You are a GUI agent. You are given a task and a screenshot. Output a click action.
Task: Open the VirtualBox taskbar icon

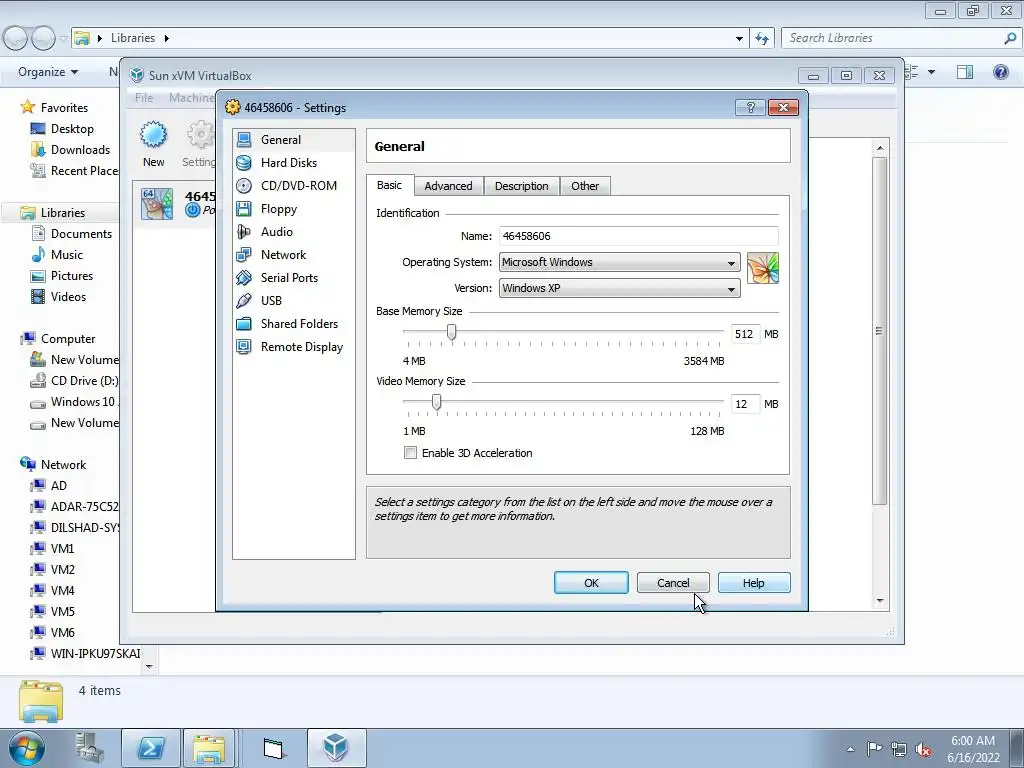pyautogui.click(x=336, y=748)
